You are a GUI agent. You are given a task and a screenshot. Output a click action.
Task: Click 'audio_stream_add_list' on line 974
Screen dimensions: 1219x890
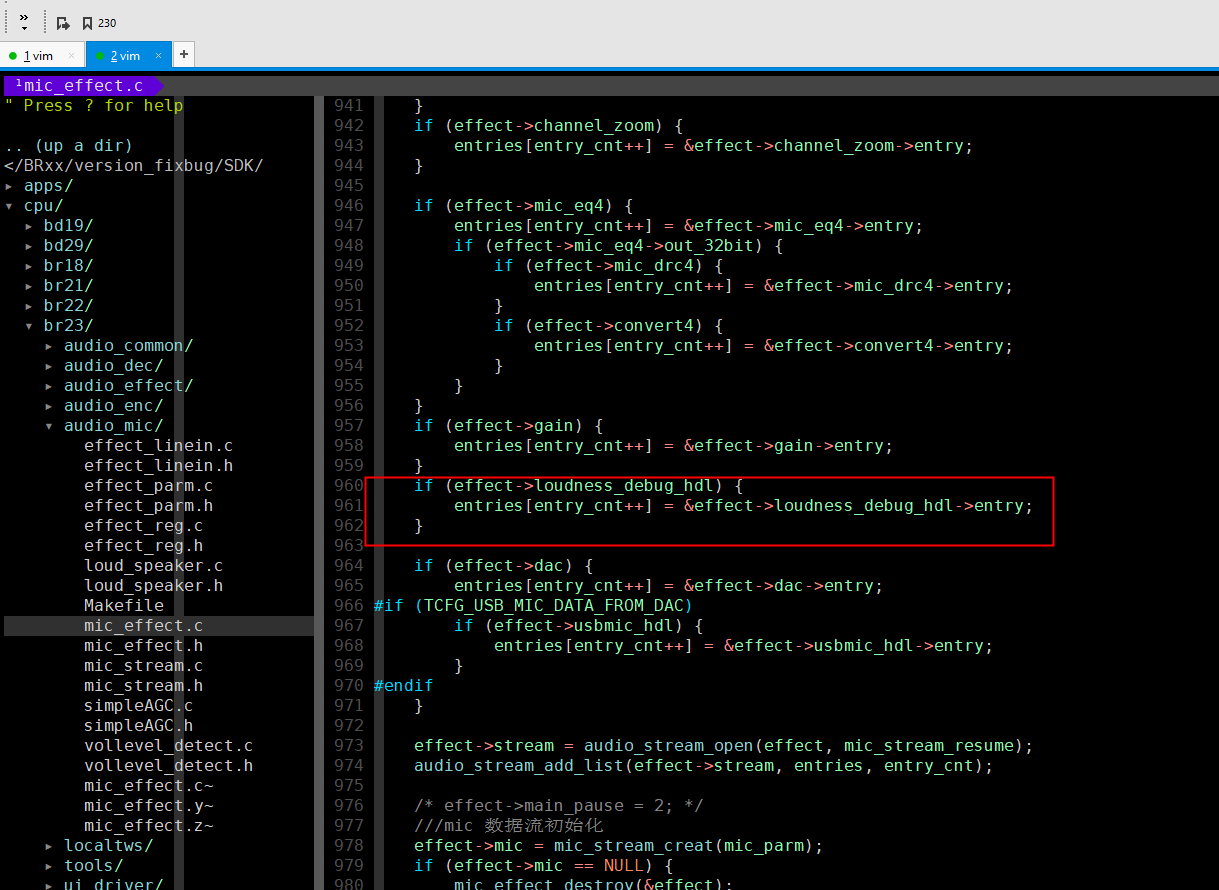tap(518, 766)
